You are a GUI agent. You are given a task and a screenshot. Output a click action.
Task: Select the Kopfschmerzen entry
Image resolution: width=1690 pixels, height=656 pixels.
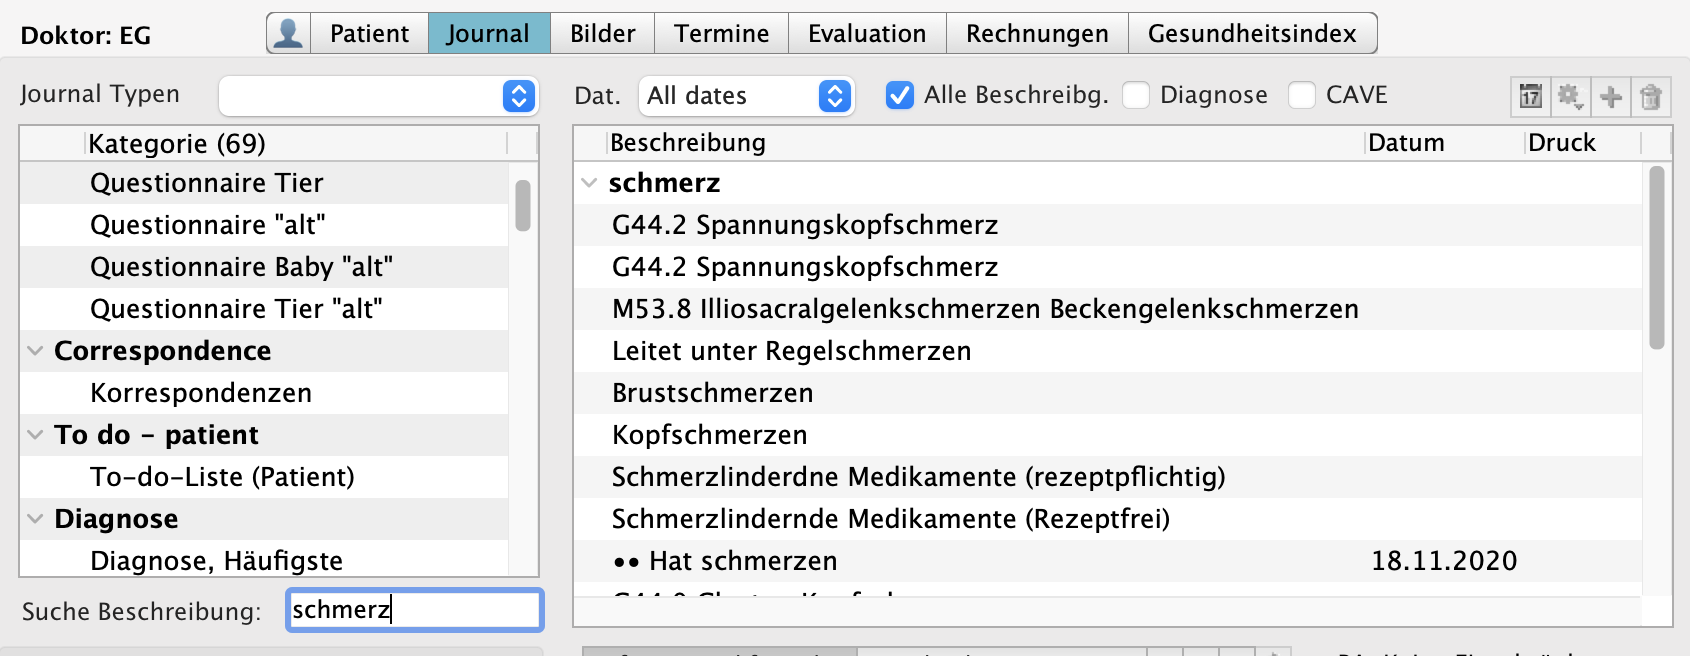710,435
